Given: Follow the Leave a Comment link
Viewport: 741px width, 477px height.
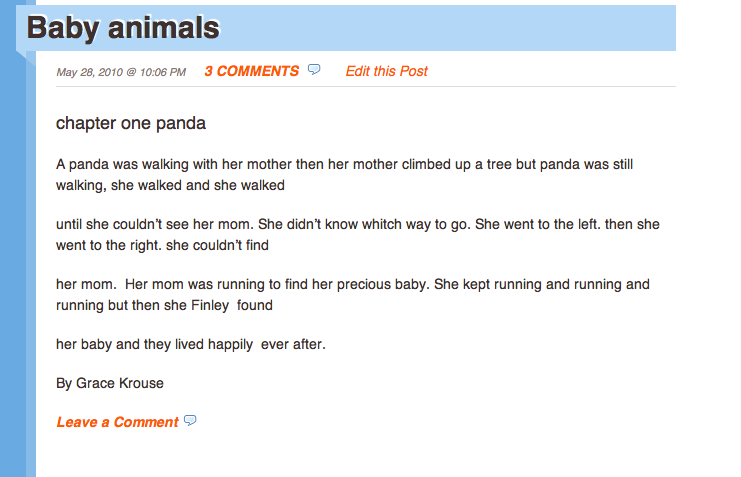Looking at the screenshot, I should [x=117, y=422].
